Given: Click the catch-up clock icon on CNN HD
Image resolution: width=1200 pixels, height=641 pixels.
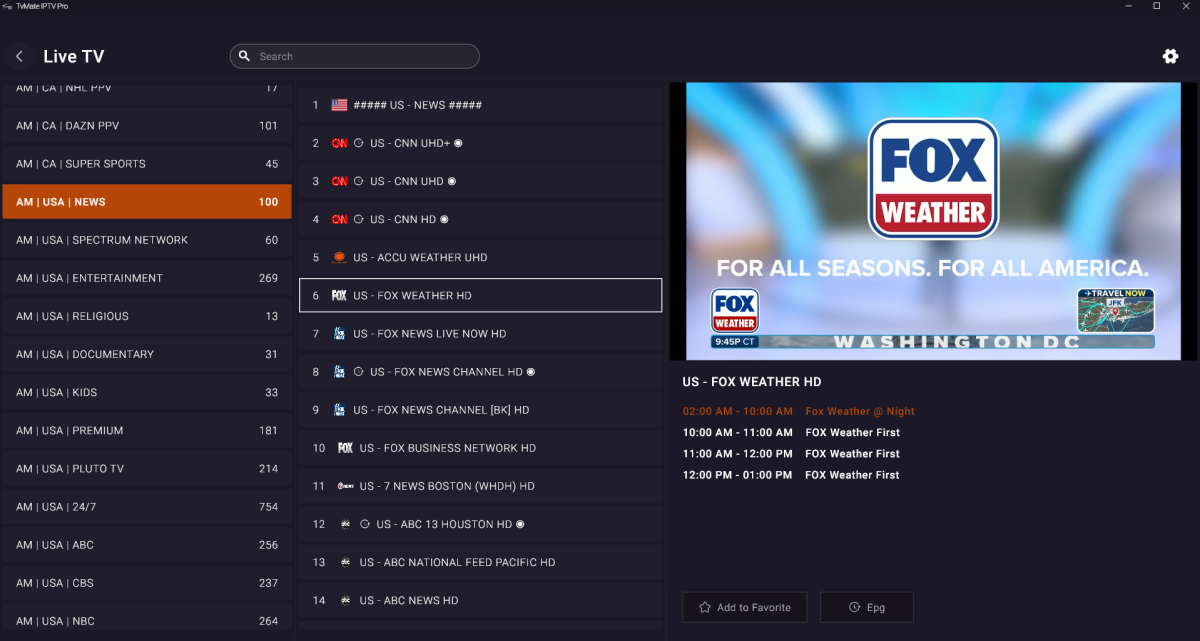Looking at the screenshot, I should pos(358,219).
